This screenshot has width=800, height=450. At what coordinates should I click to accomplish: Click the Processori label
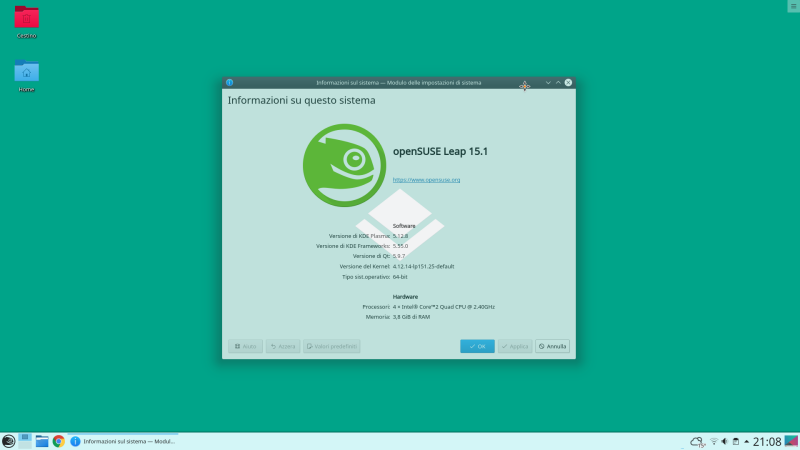(377, 307)
